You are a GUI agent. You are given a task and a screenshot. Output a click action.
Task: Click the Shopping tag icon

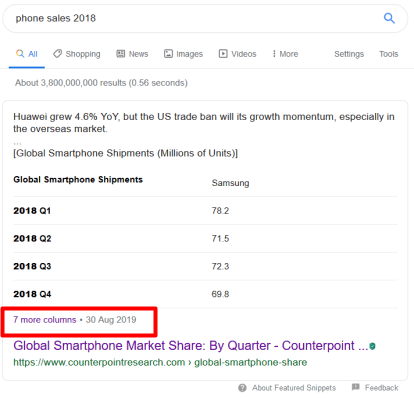(x=58, y=53)
